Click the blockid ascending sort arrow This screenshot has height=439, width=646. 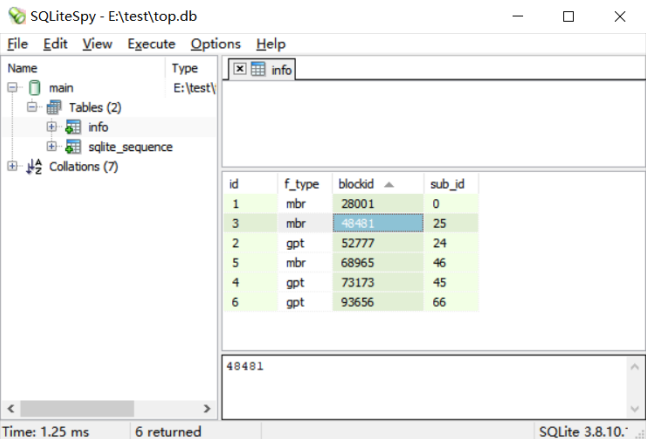(x=389, y=185)
